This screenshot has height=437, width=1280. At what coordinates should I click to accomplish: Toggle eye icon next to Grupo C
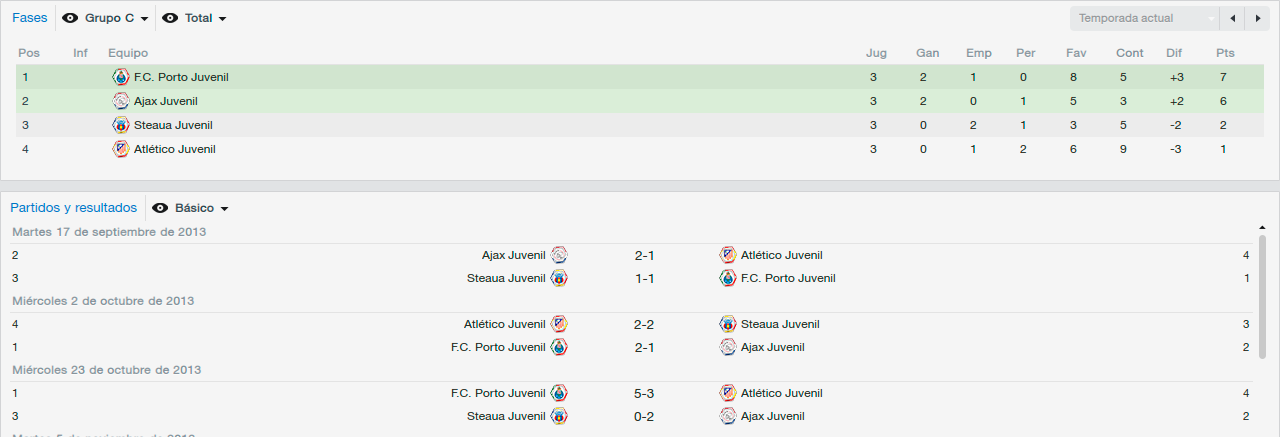coord(70,18)
